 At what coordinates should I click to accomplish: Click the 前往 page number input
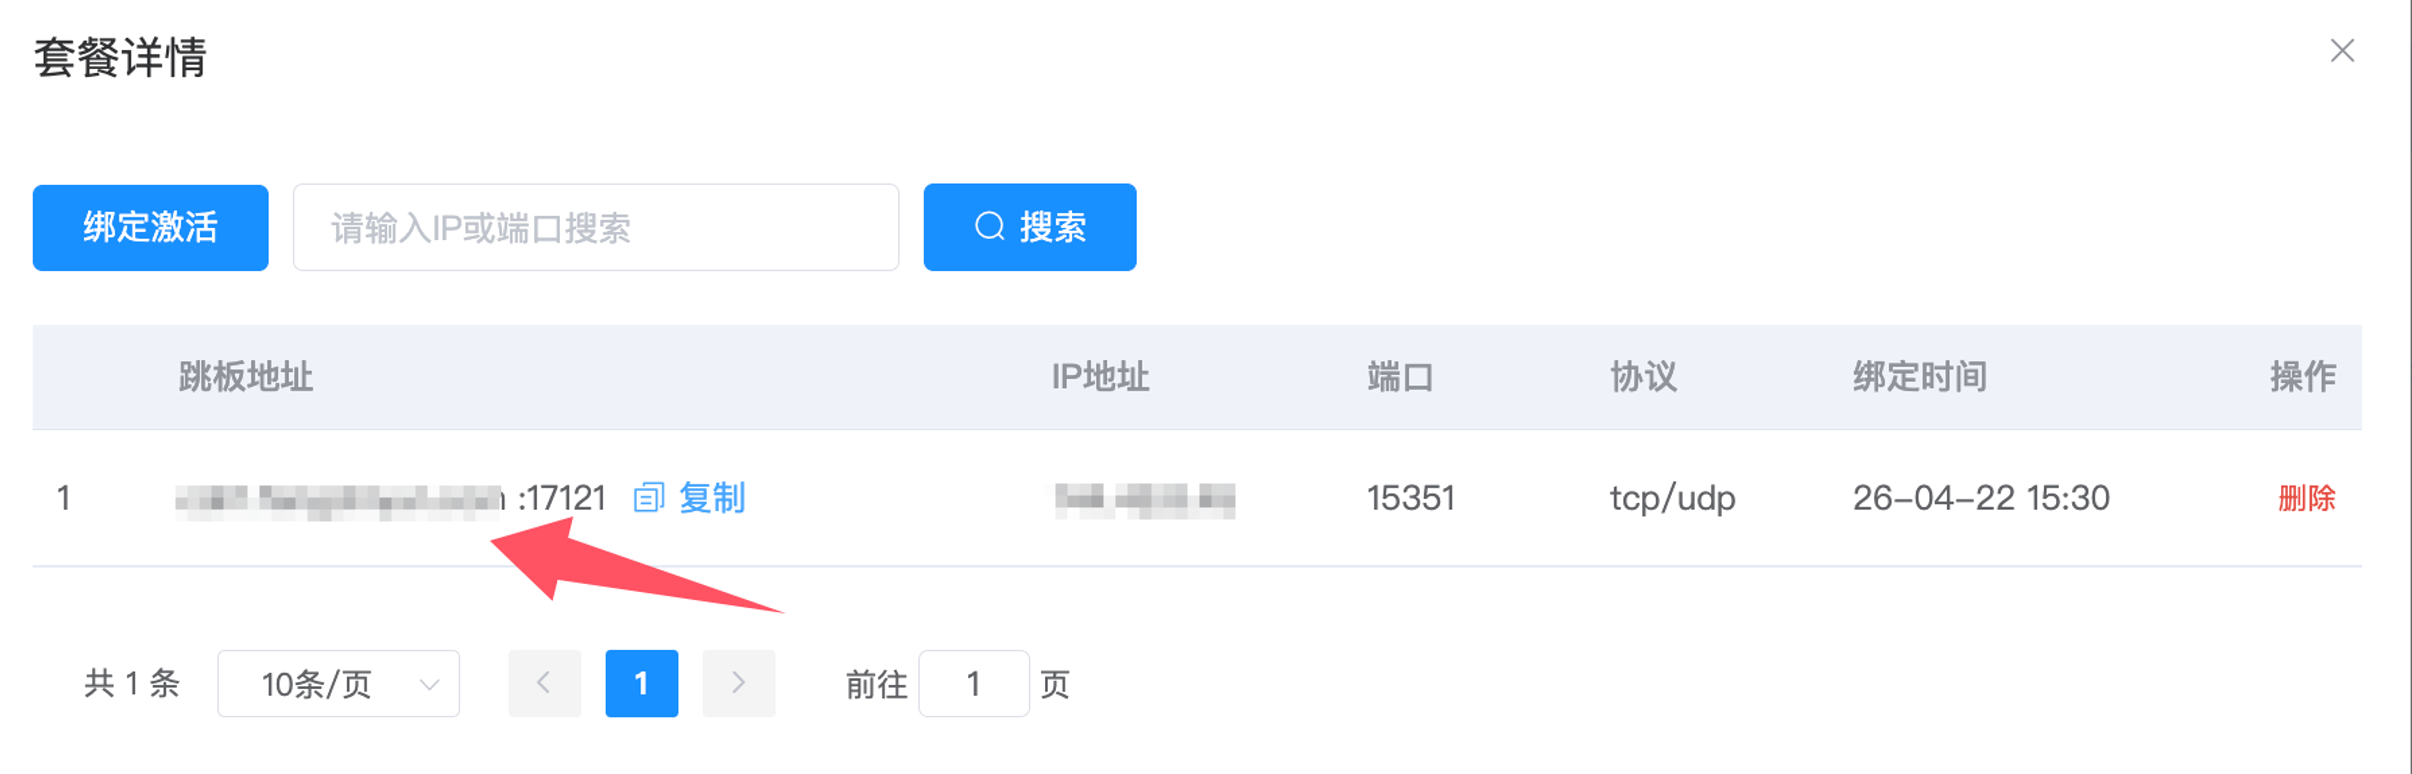[x=973, y=684]
